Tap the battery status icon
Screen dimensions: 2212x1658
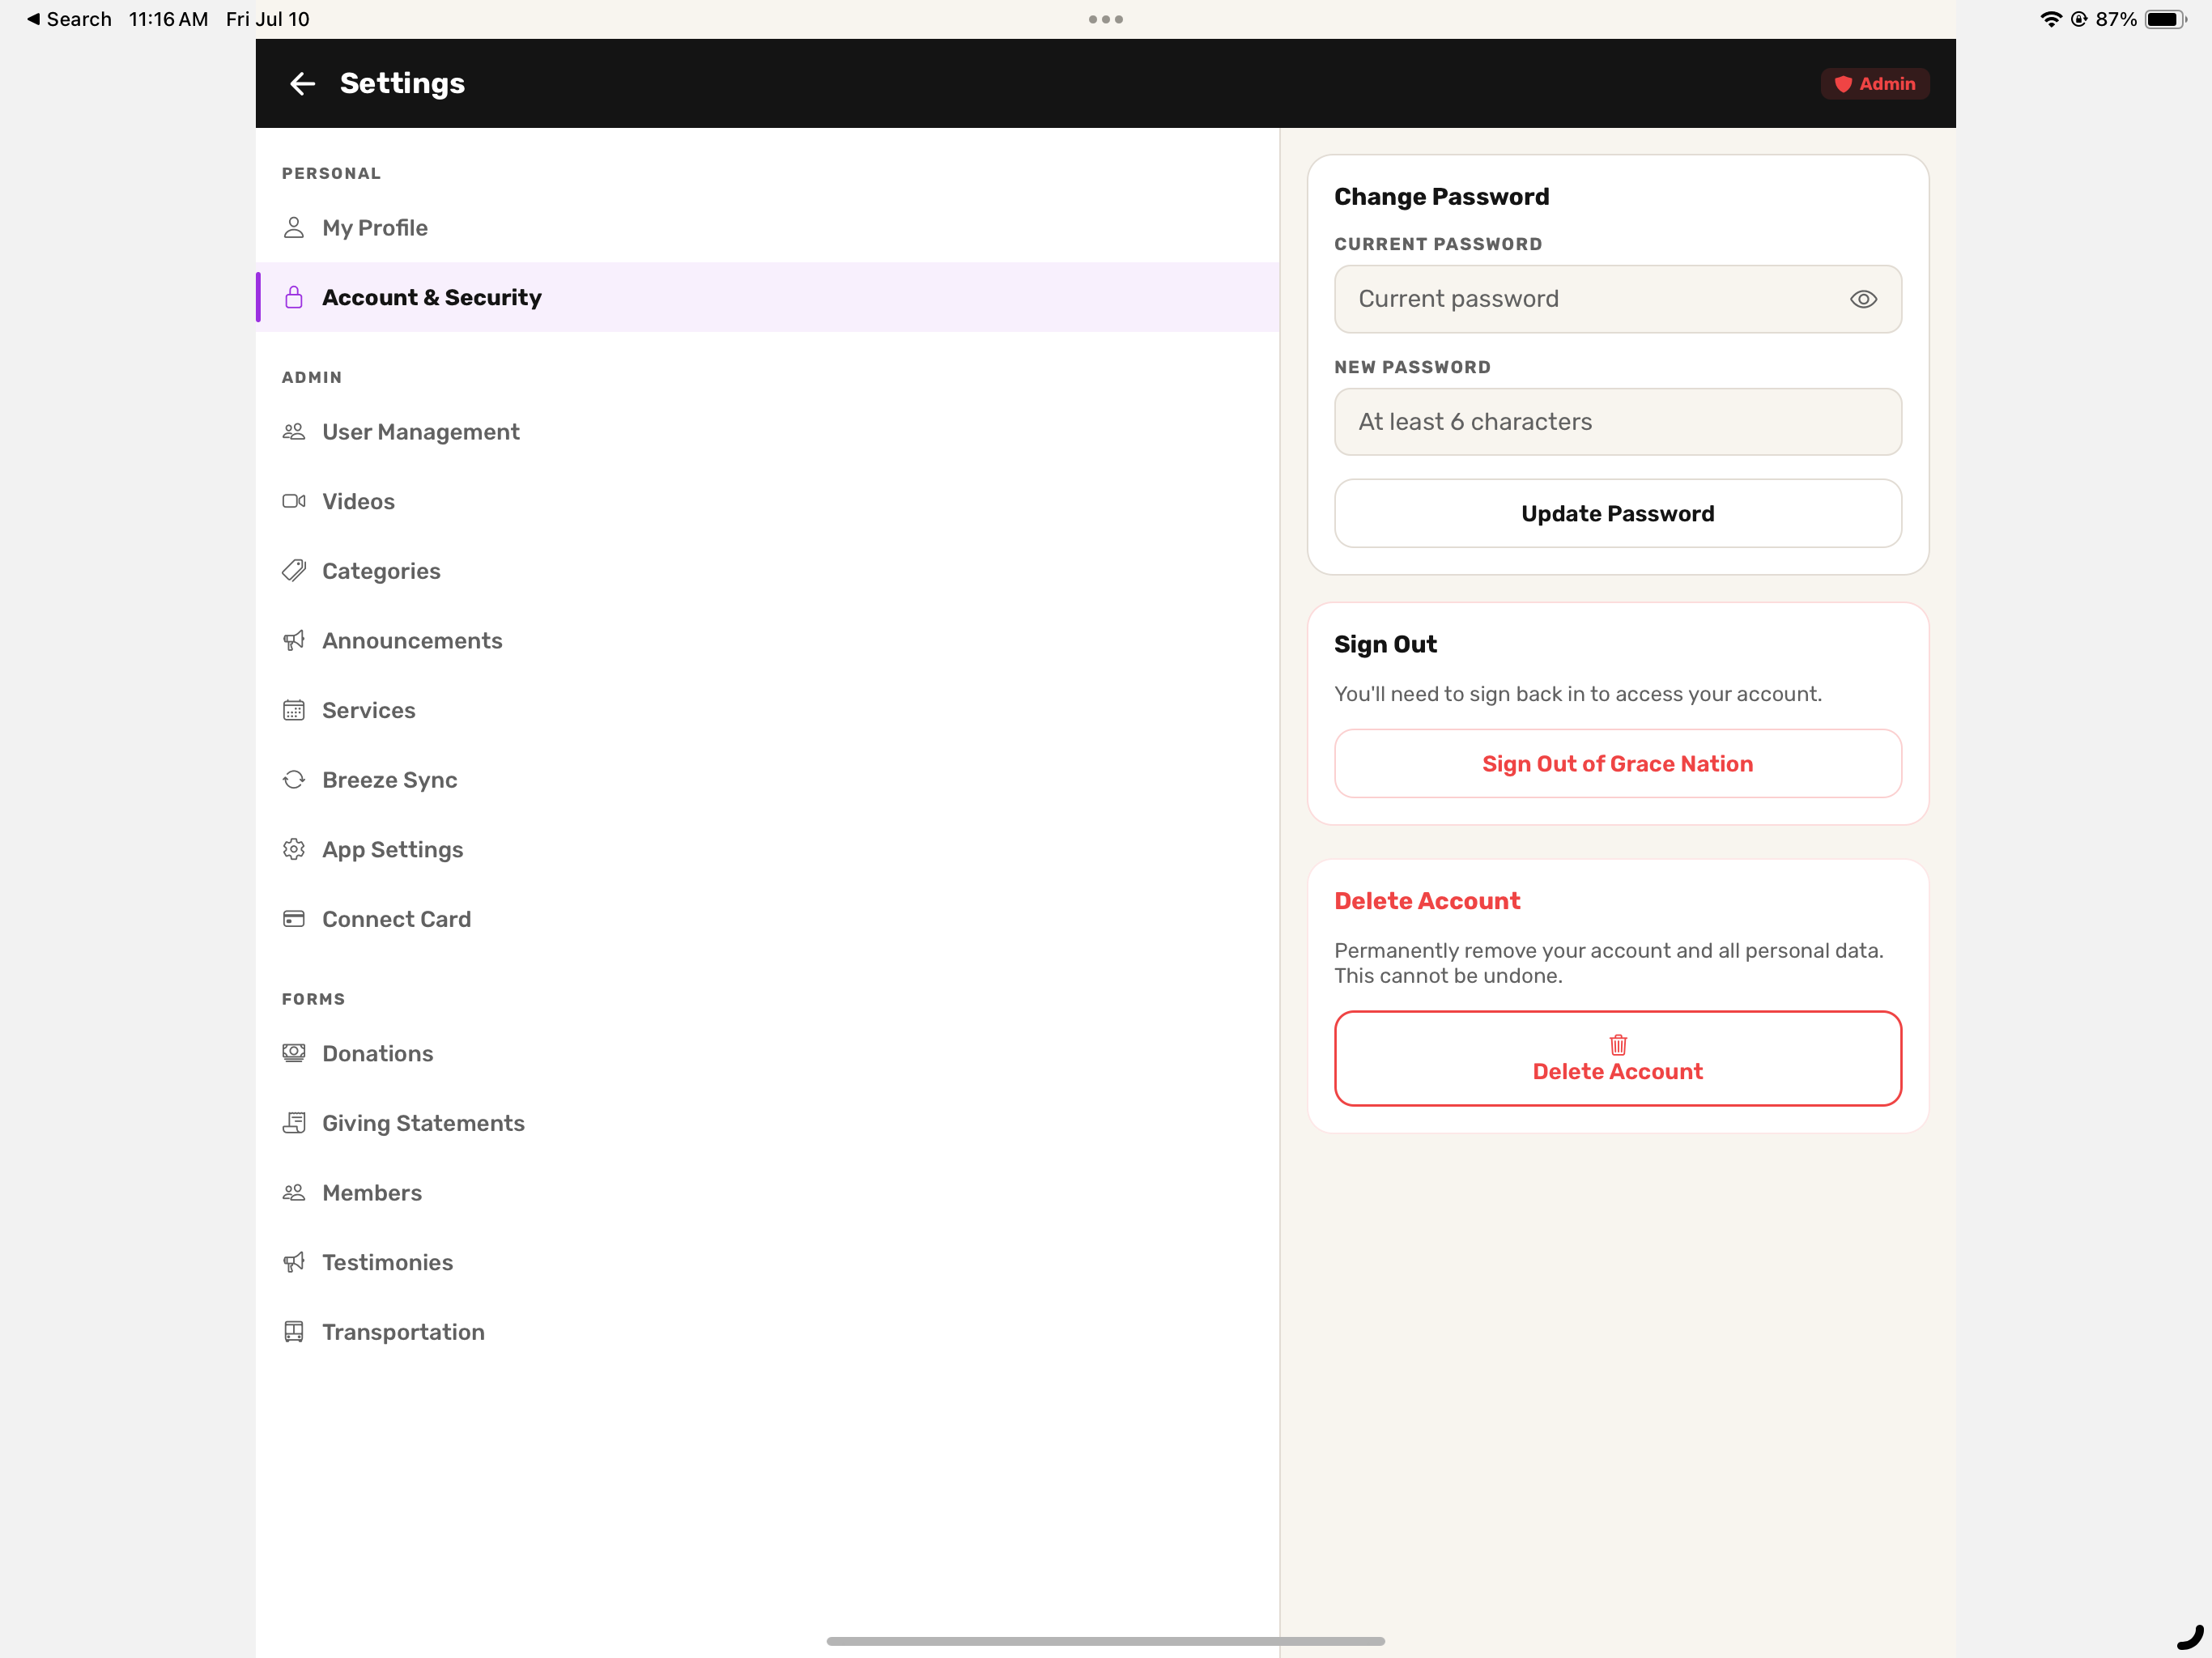pos(2166,19)
